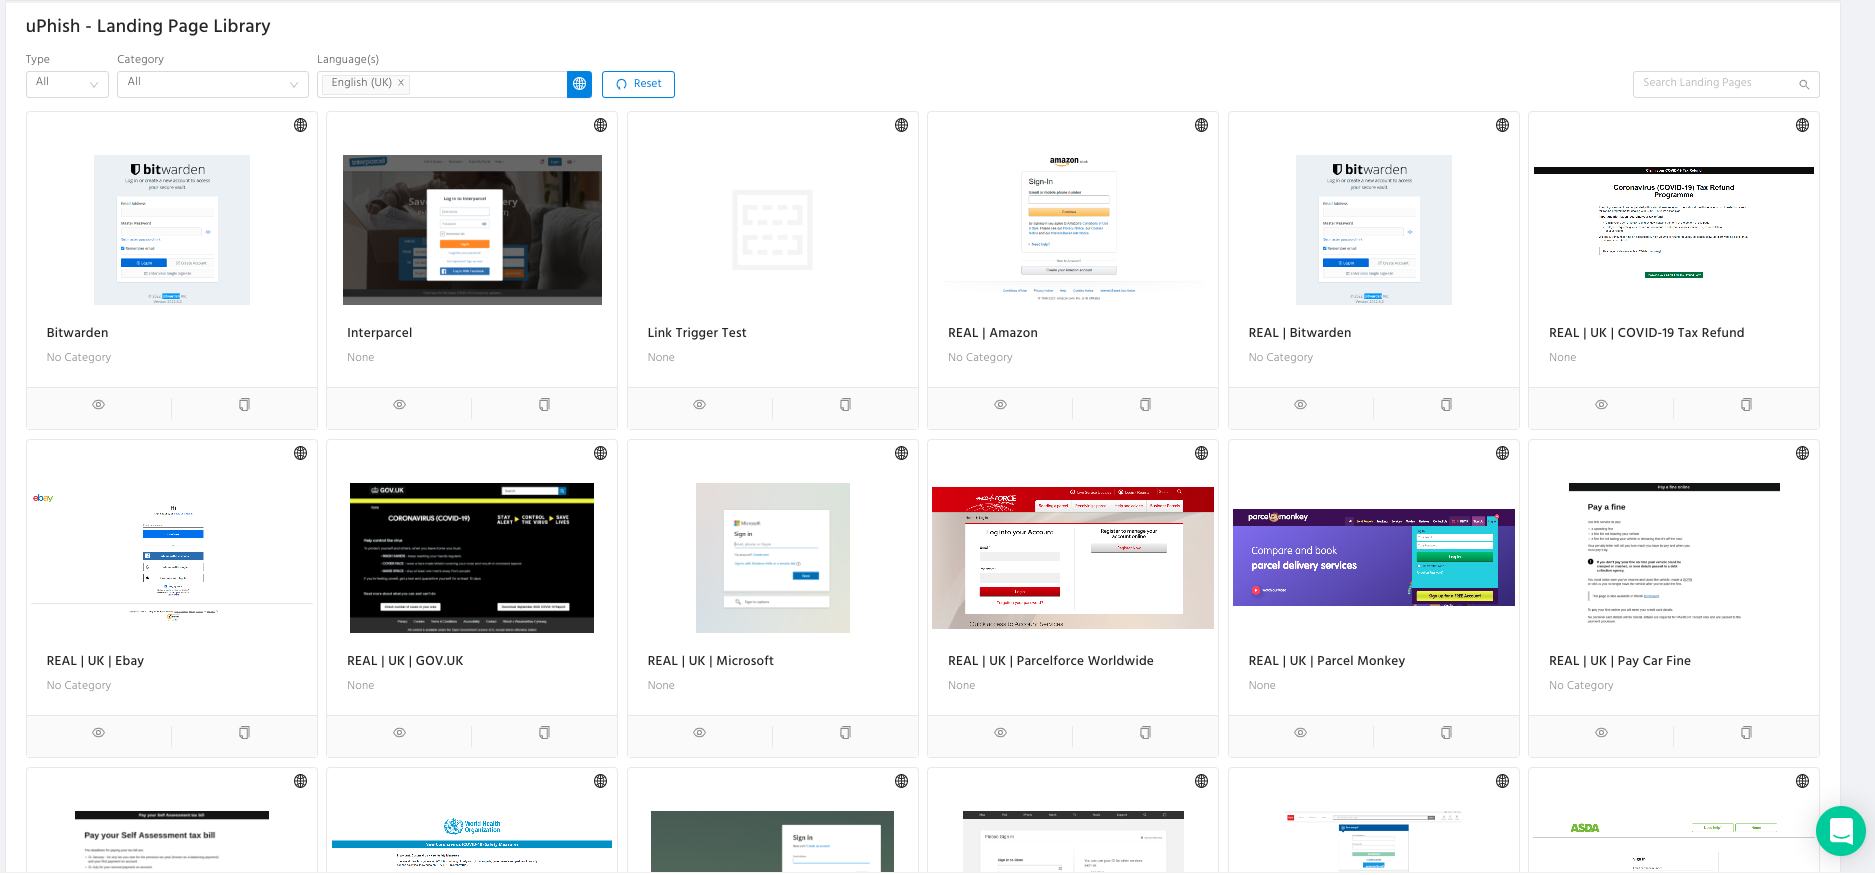Copy the Parcel Monkey landing page
The width and height of the screenshot is (1875, 875).
[1446, 733]
